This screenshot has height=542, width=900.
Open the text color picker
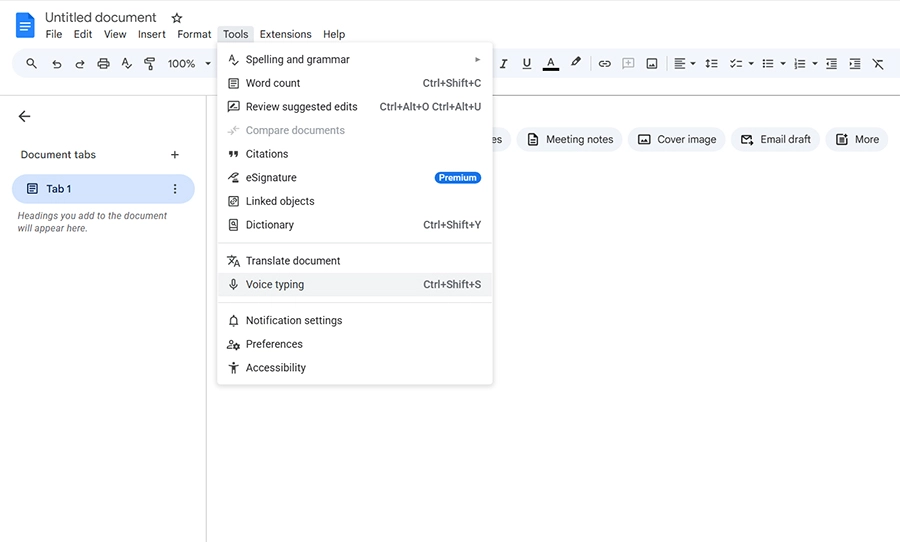[550, 64]
